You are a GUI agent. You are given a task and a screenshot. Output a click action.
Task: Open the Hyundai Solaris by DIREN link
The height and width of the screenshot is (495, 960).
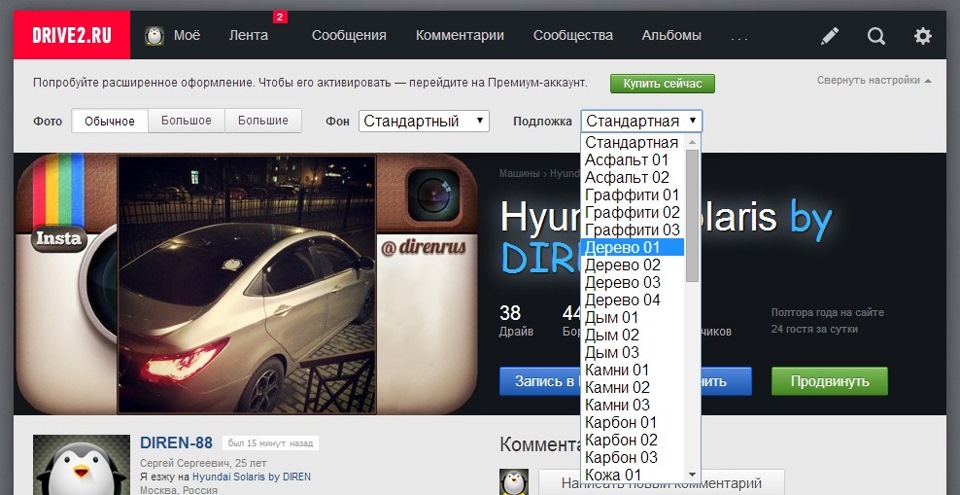point(252,477)
